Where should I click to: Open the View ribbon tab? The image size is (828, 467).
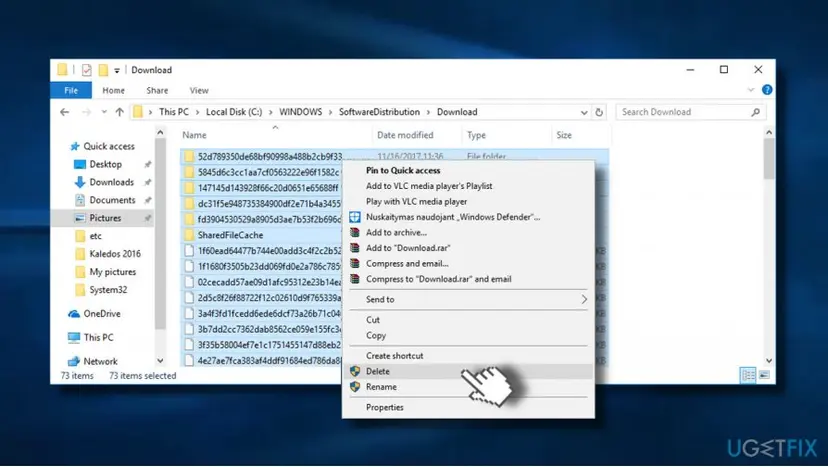199,90
